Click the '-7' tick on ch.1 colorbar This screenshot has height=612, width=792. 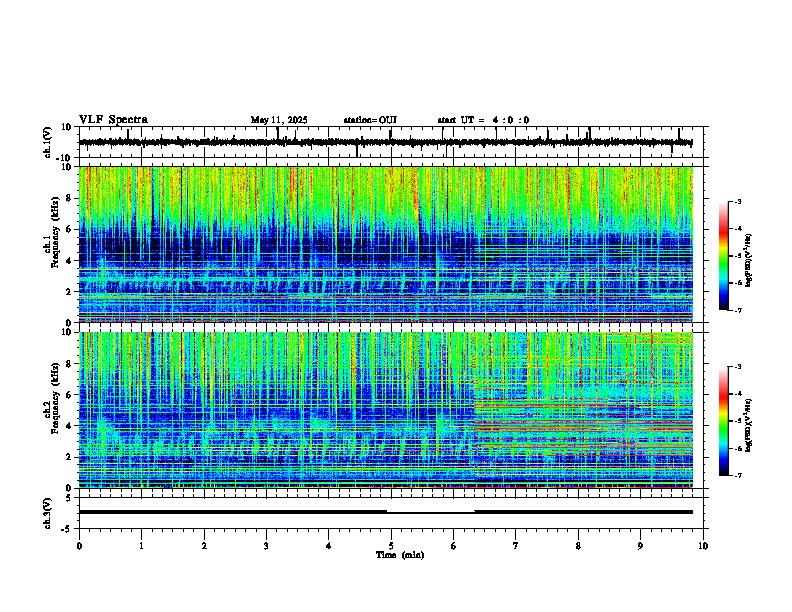[x=737, y=310]
